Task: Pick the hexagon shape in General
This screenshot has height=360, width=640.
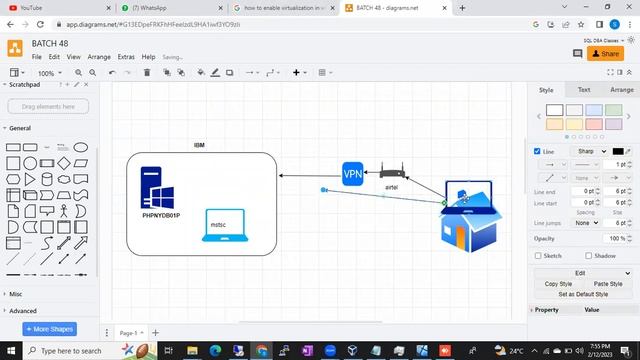Action: [13, 179]
